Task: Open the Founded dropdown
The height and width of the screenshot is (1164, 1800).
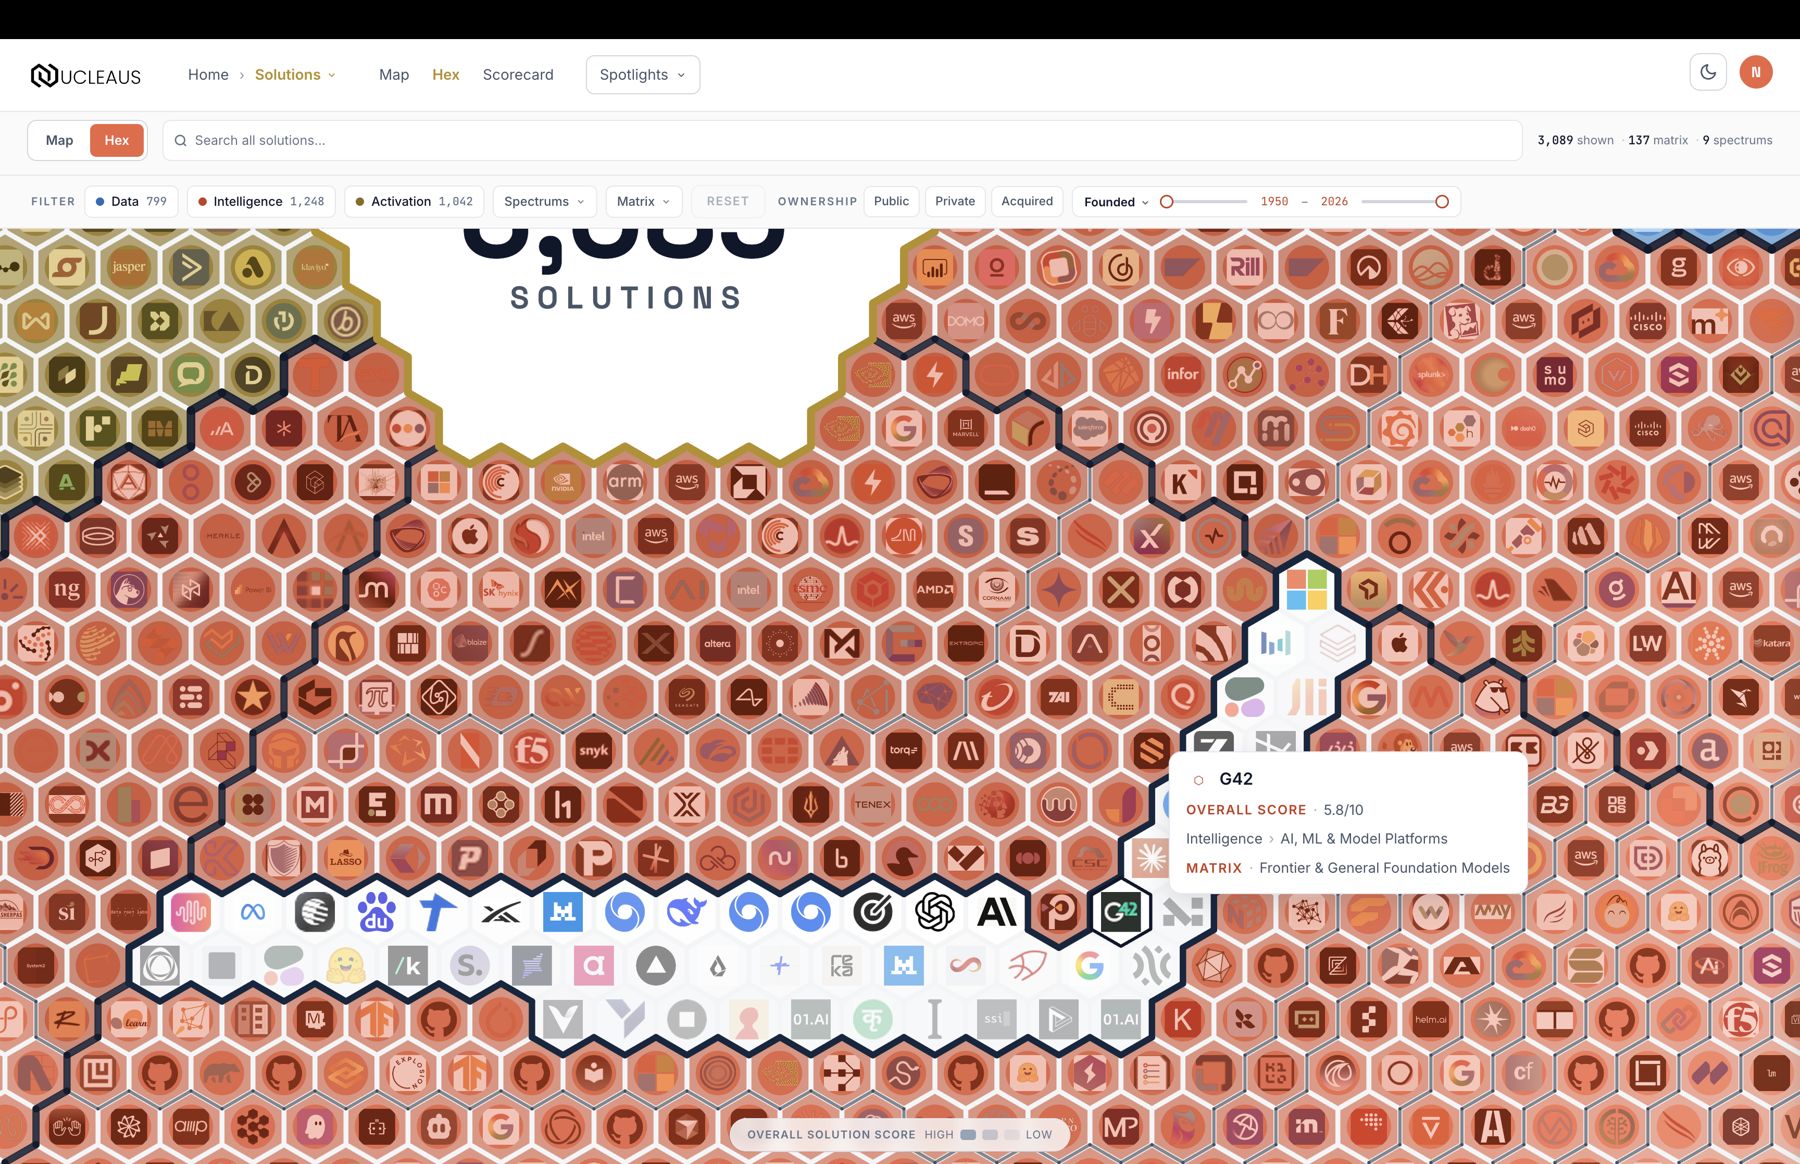Action: coord(1116,202)
